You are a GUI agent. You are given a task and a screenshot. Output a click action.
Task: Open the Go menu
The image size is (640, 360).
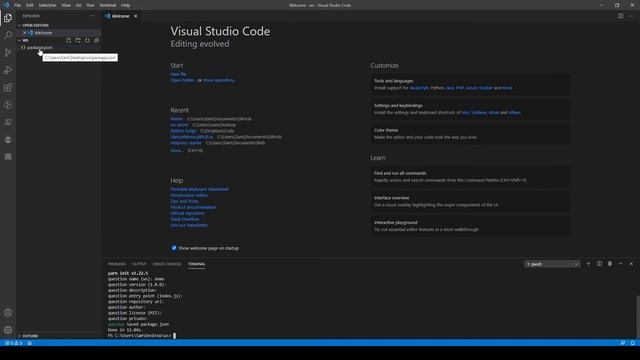coord(79,5)
